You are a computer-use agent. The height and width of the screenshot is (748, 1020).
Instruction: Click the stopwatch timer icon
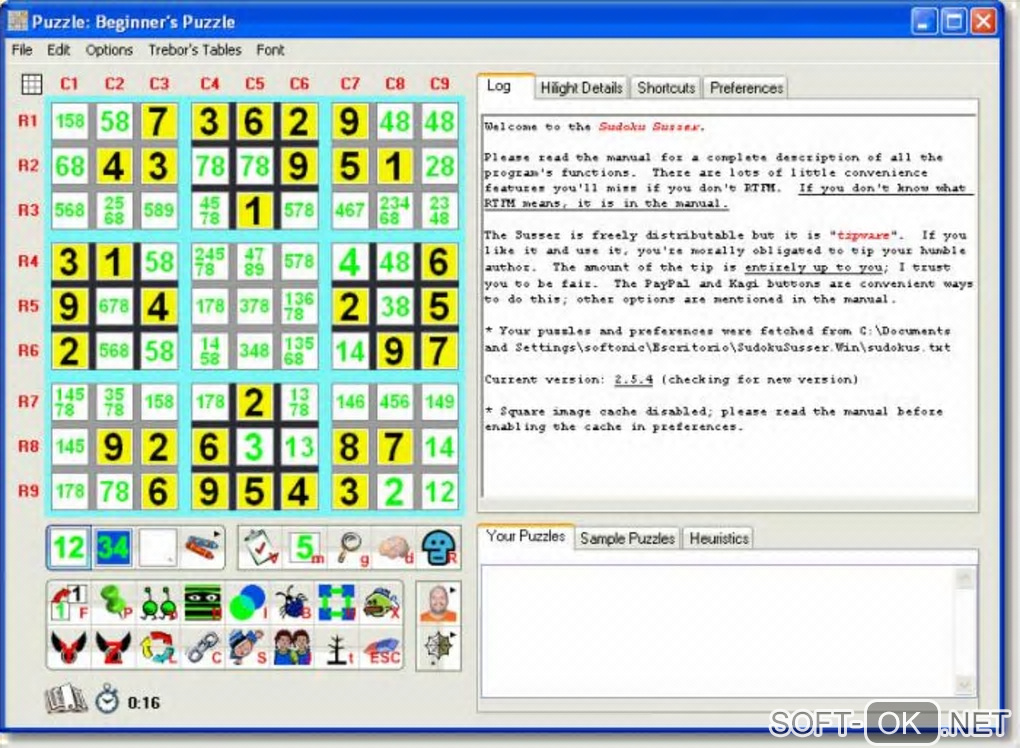click(107, 701)
